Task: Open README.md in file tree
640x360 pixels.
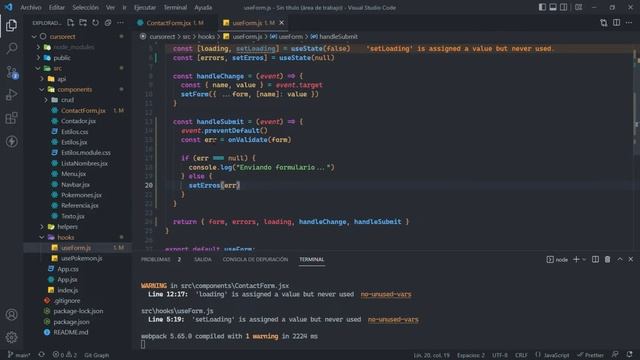Action: coord(71,332)
